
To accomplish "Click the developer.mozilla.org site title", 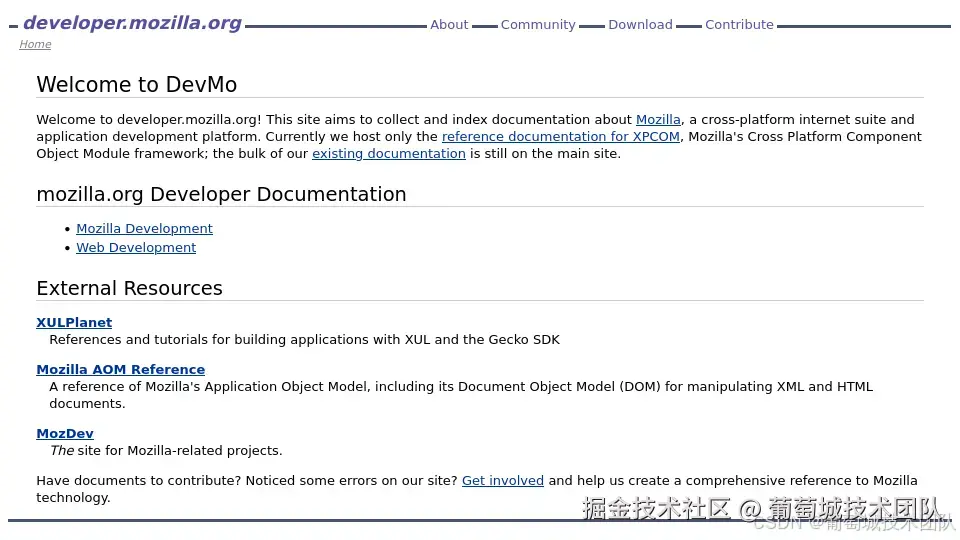I will [132, 23].
